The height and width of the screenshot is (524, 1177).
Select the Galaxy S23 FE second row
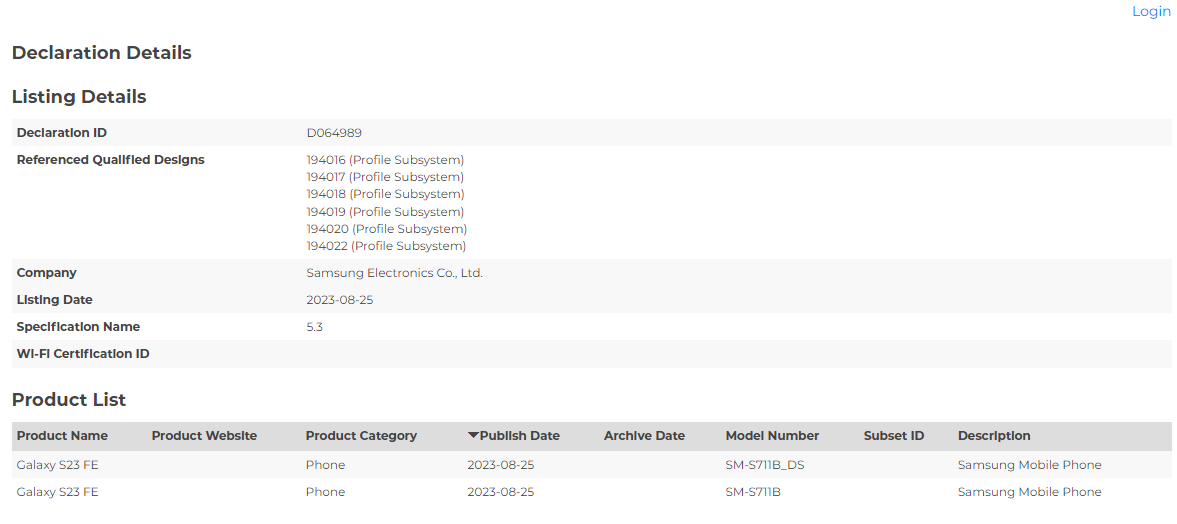(58, 492)
